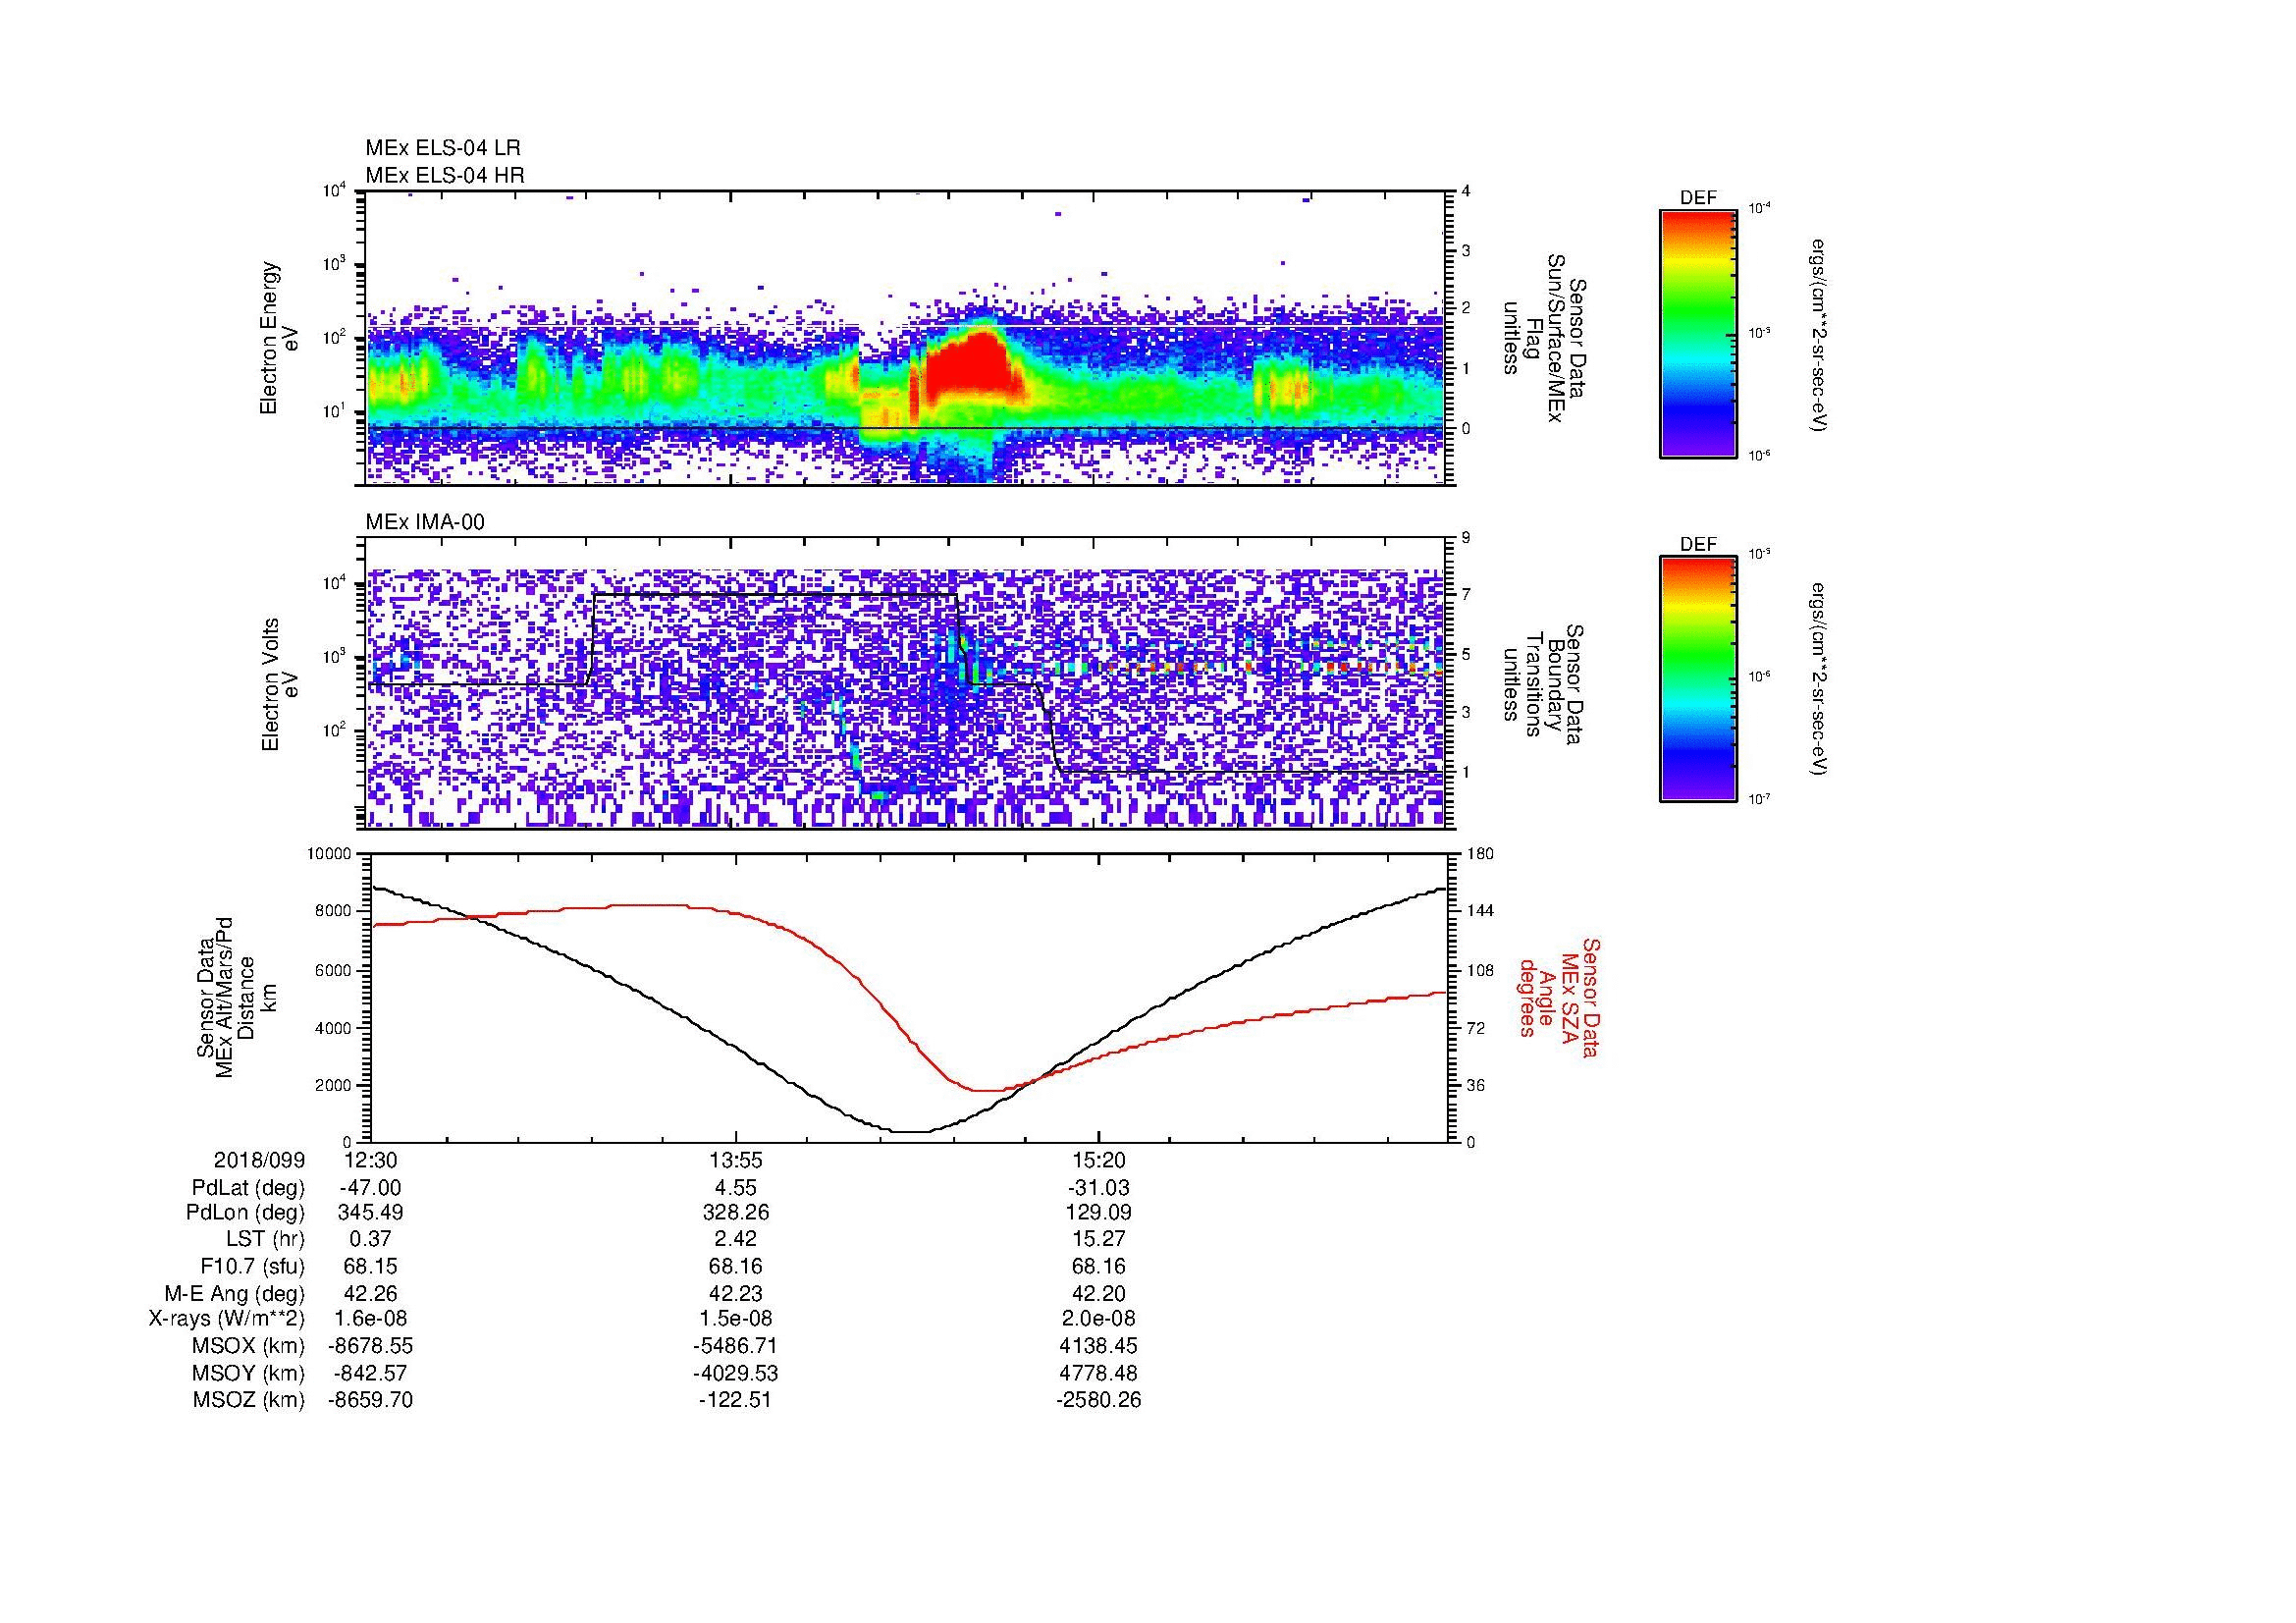Click the 'PdLon (deg)' row label

(248, 1213)
